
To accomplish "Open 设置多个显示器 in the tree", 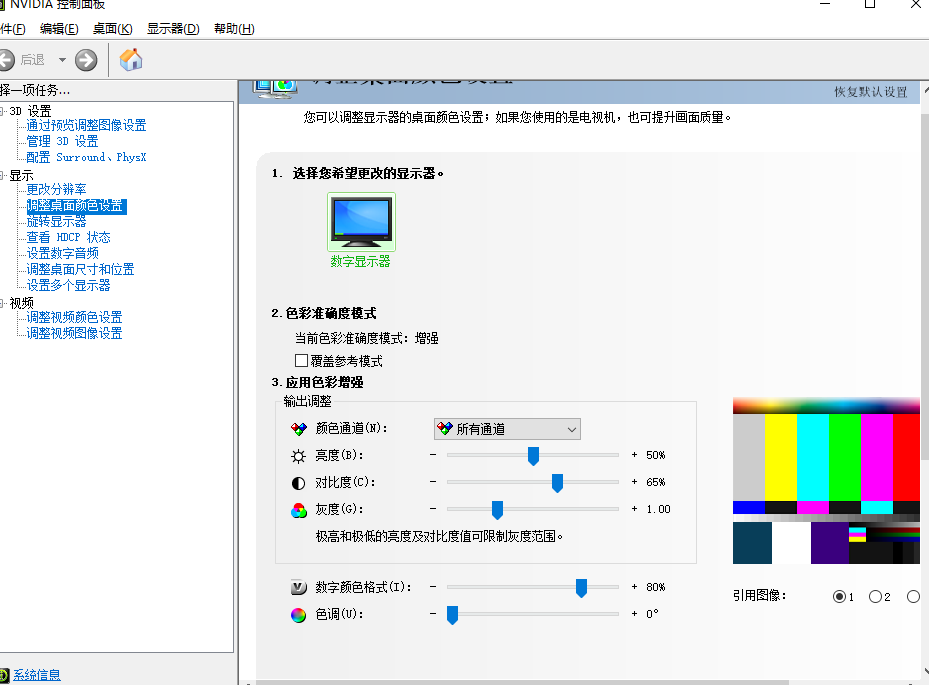I will click(x=68, y=285).
